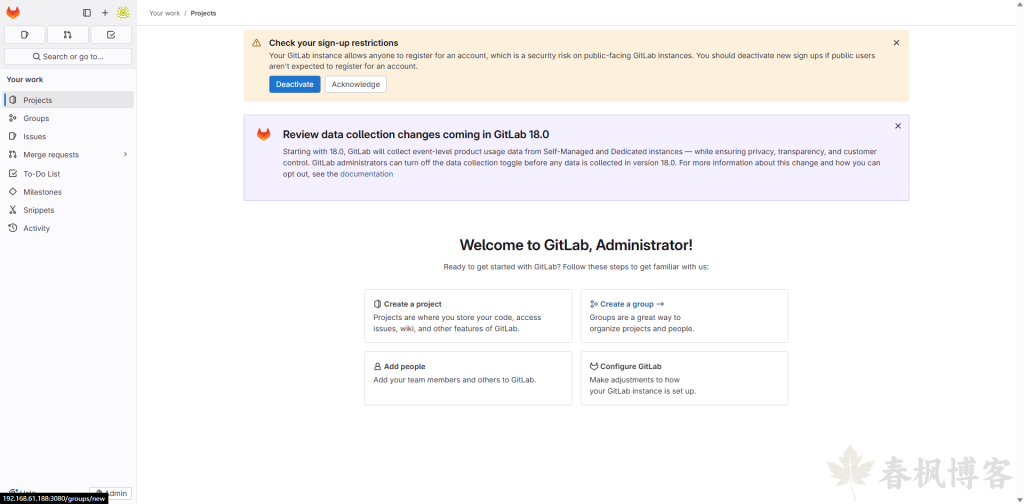Select Projects in the sidebar
Image resolution: width=1024 pixels, height=504 pixels.
click(x=69, y=100)
